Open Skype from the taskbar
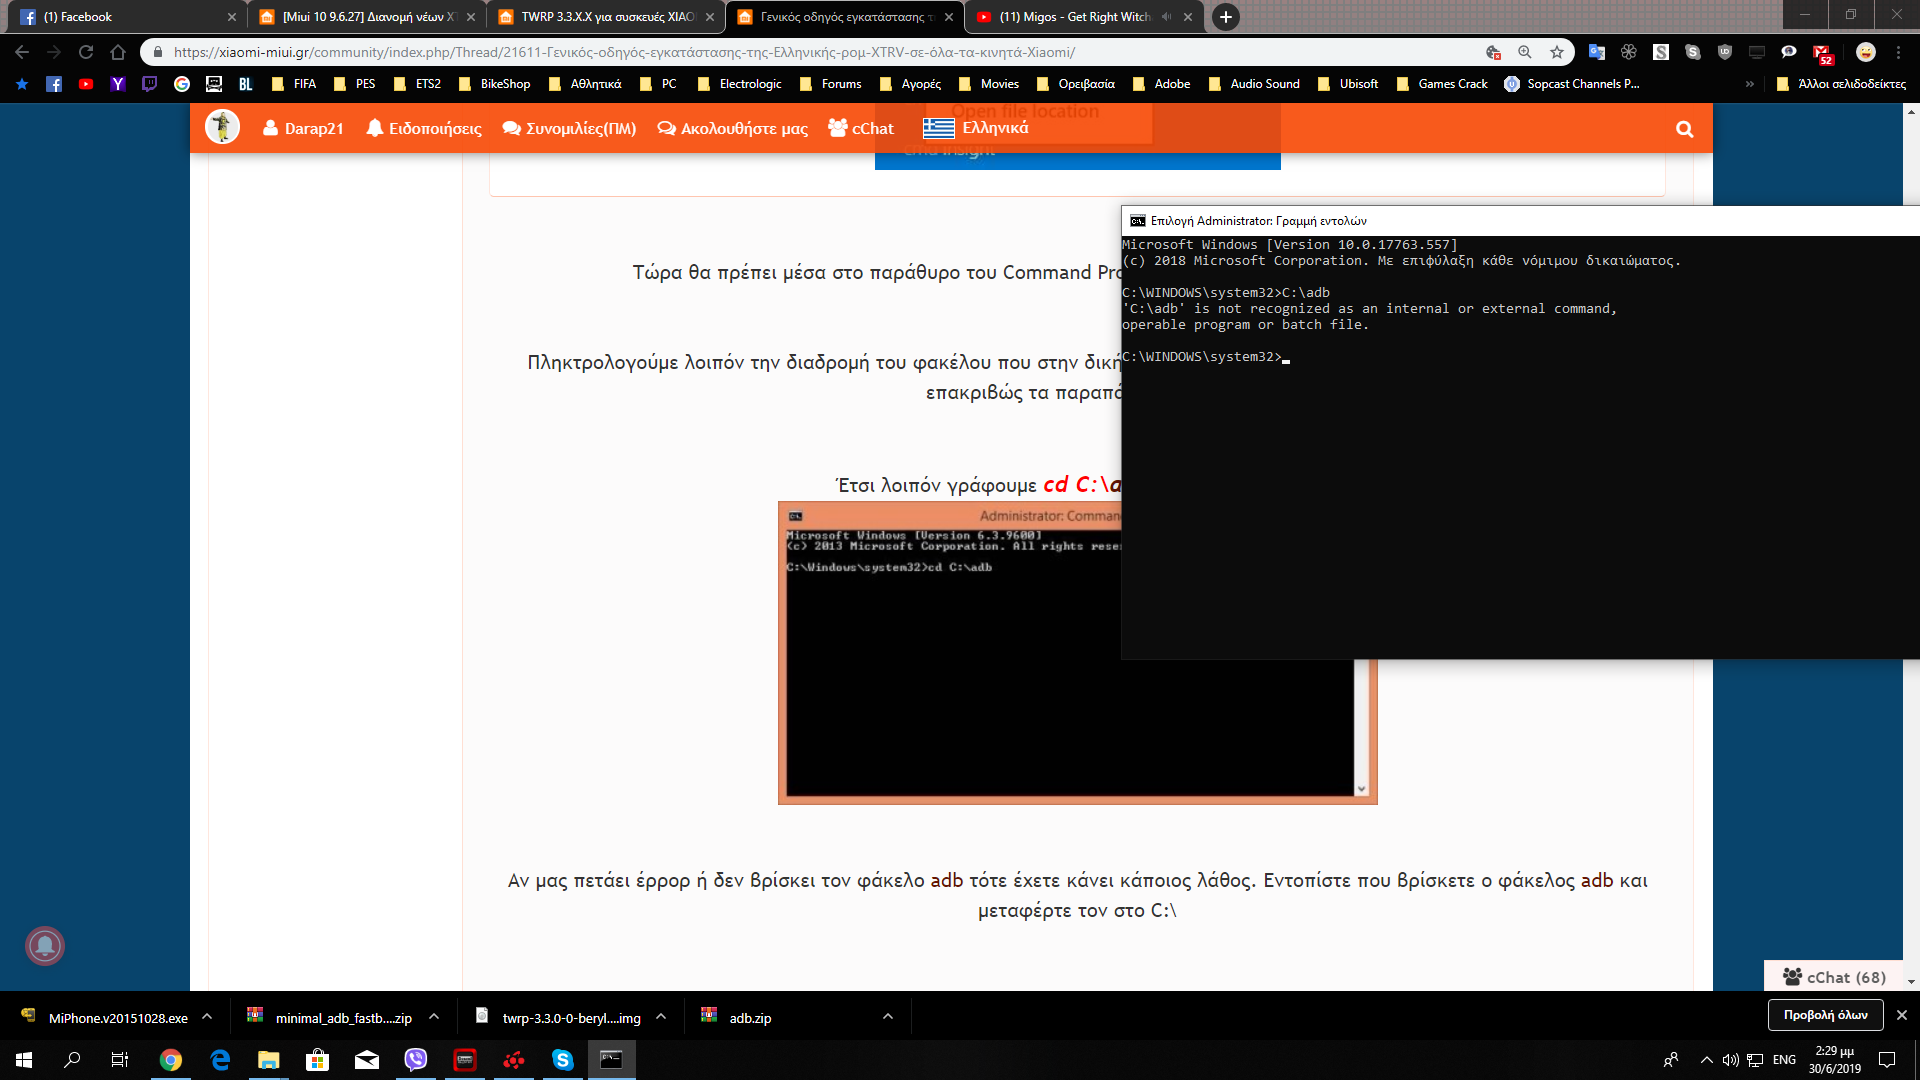 coord(562,1060)
